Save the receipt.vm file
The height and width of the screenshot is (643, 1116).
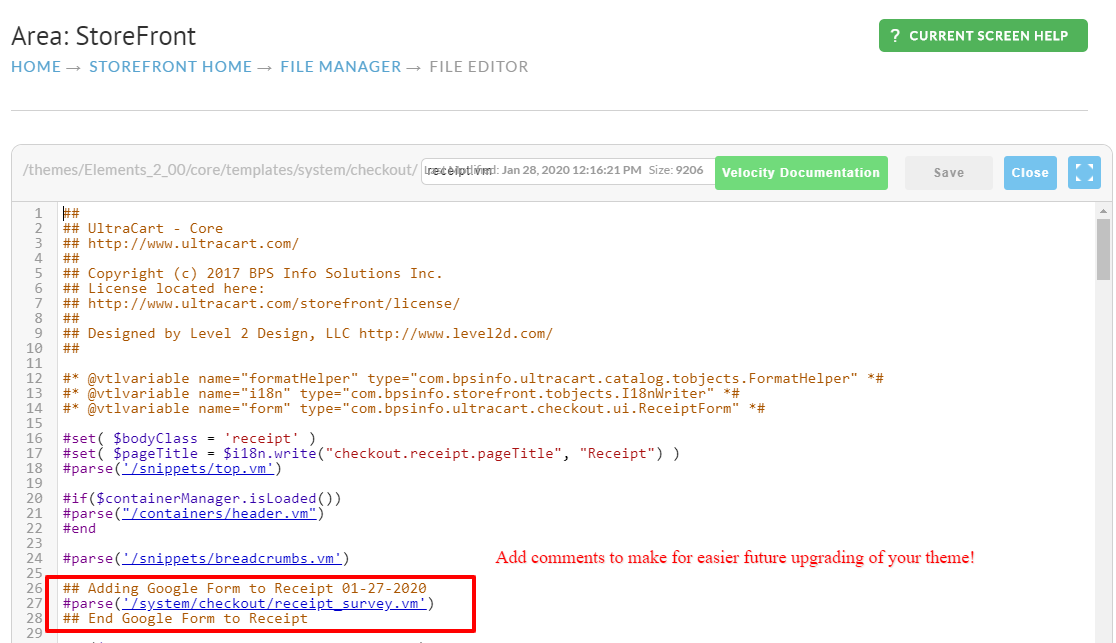pyautogui.click(x=949, y=172)
